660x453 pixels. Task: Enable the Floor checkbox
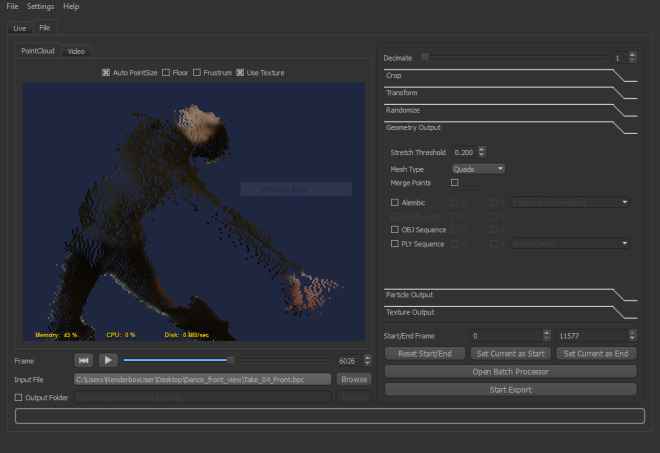pos(166,72)
